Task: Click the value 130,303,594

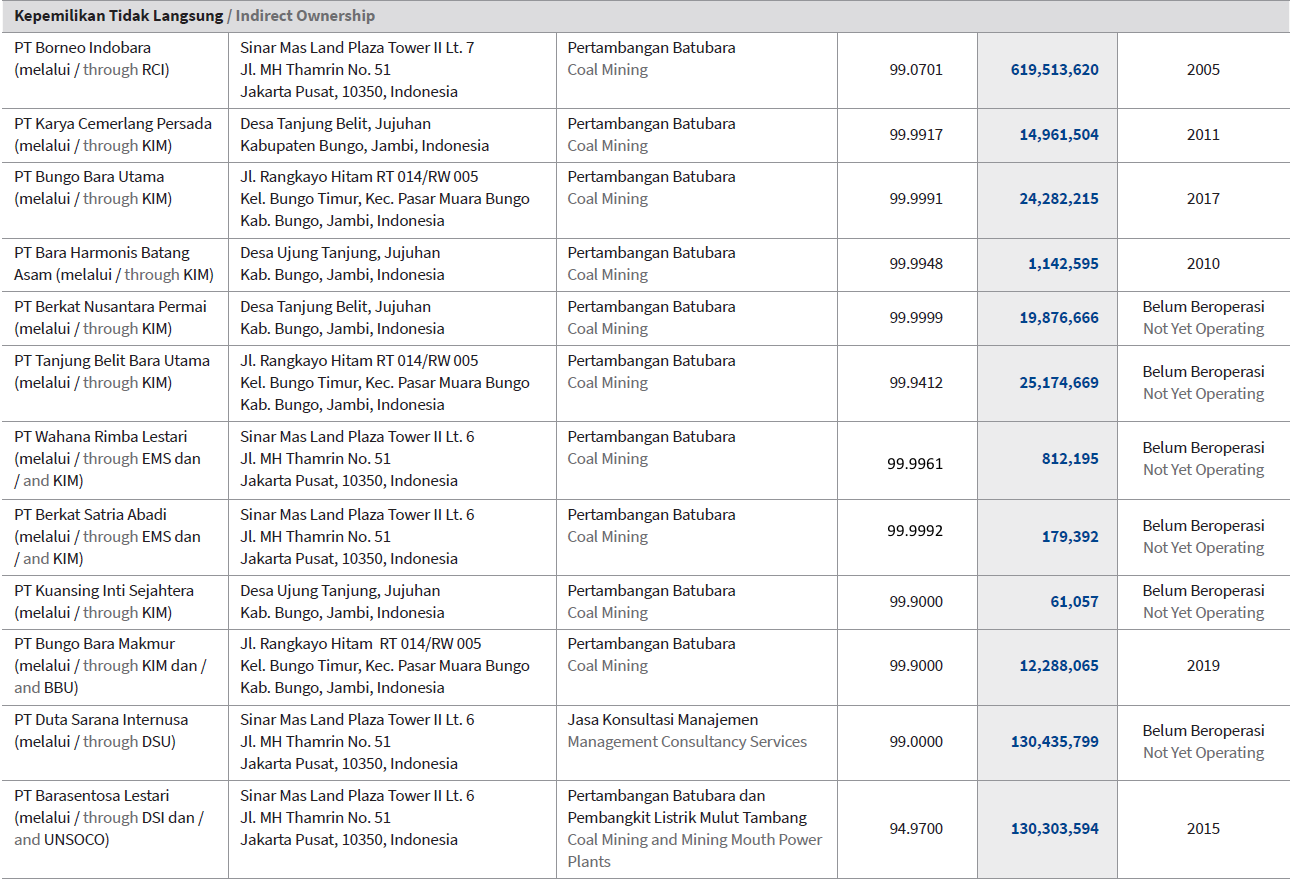Action: [x=1054, y=829]
